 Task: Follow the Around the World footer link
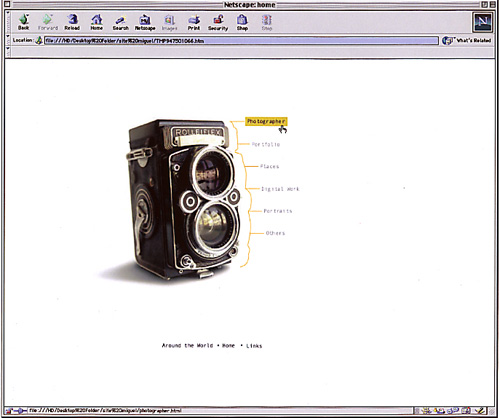[x=187, y=346]
